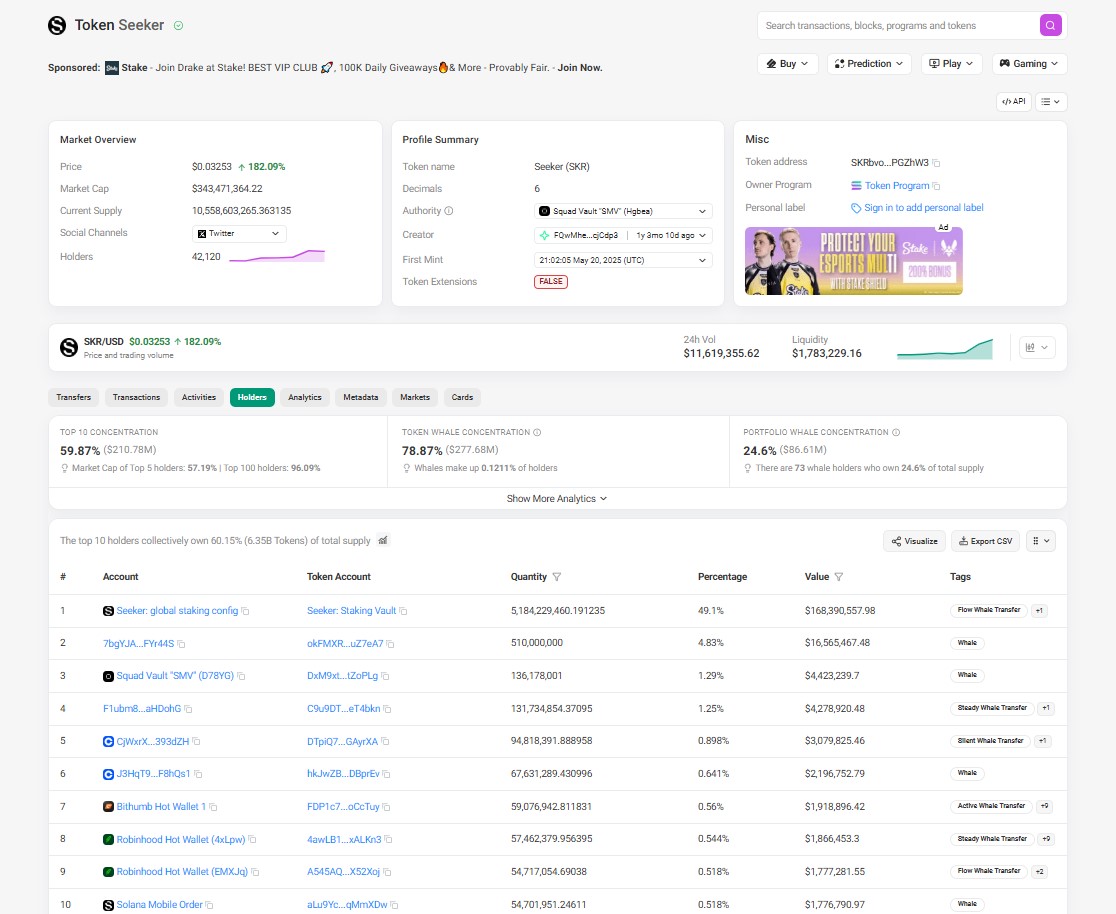Click the verified checkmark beside Token Seeker
Screen dimensions: 1116x914
click(x=179, y=26)
